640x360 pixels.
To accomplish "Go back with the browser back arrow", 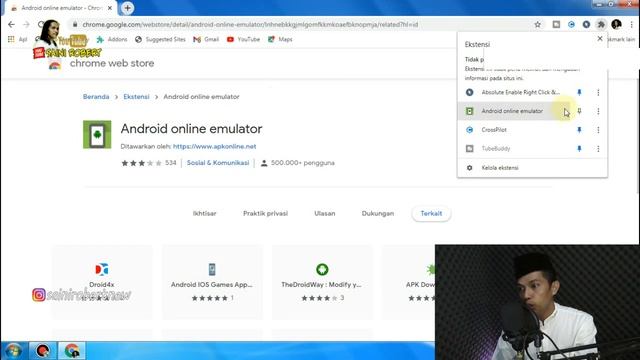I will 11,24.
